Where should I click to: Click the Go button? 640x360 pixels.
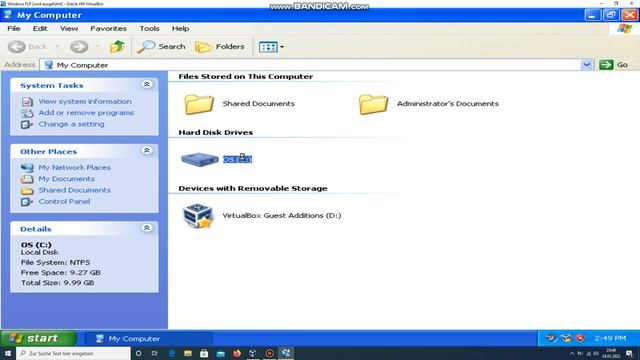[x=613, y=64]
